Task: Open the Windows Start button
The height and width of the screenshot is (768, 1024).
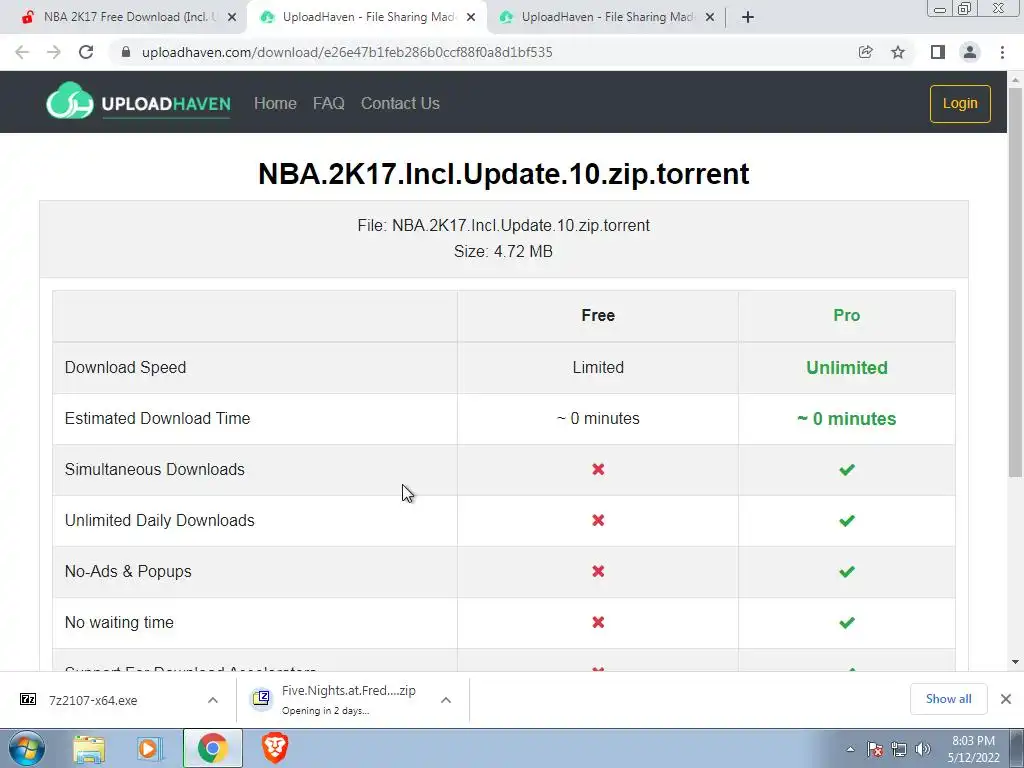Action: coord(26,748)
